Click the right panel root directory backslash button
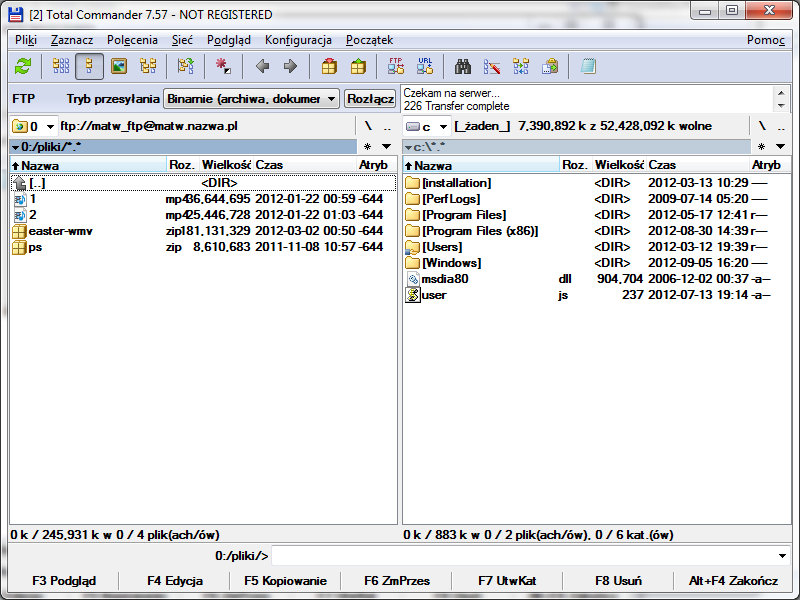This screenshot has height=600, width=800. tap(762, 126)
